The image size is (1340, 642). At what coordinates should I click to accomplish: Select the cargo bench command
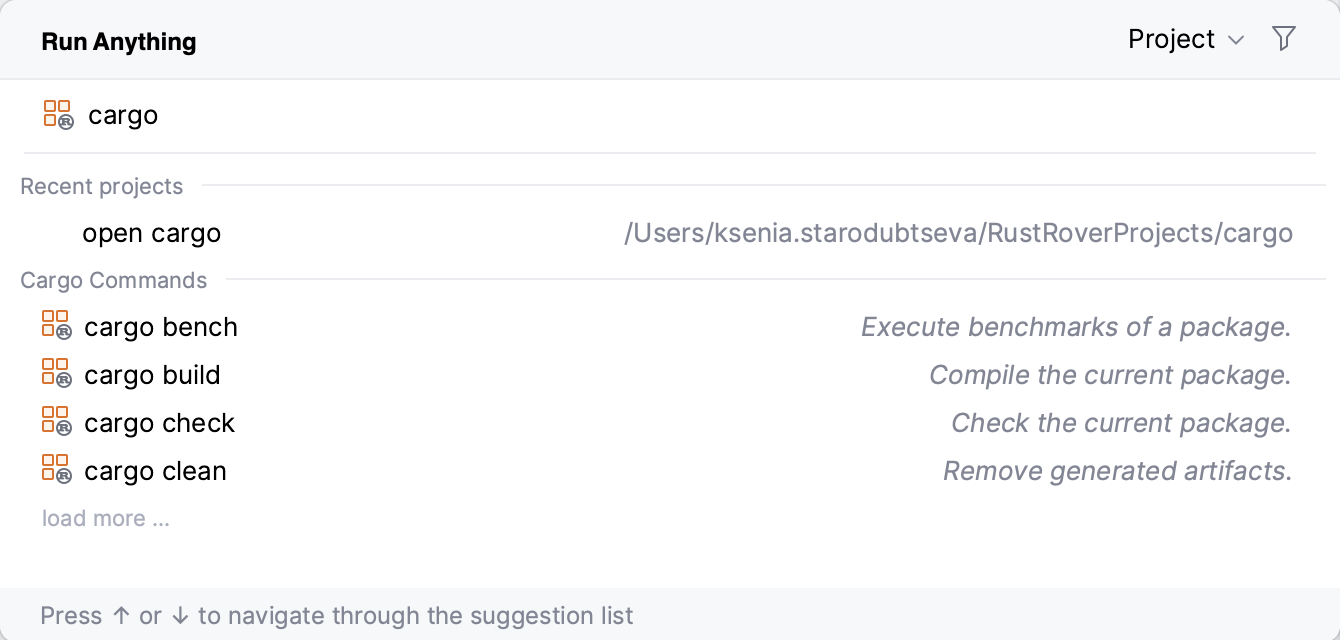coord(161,327)
